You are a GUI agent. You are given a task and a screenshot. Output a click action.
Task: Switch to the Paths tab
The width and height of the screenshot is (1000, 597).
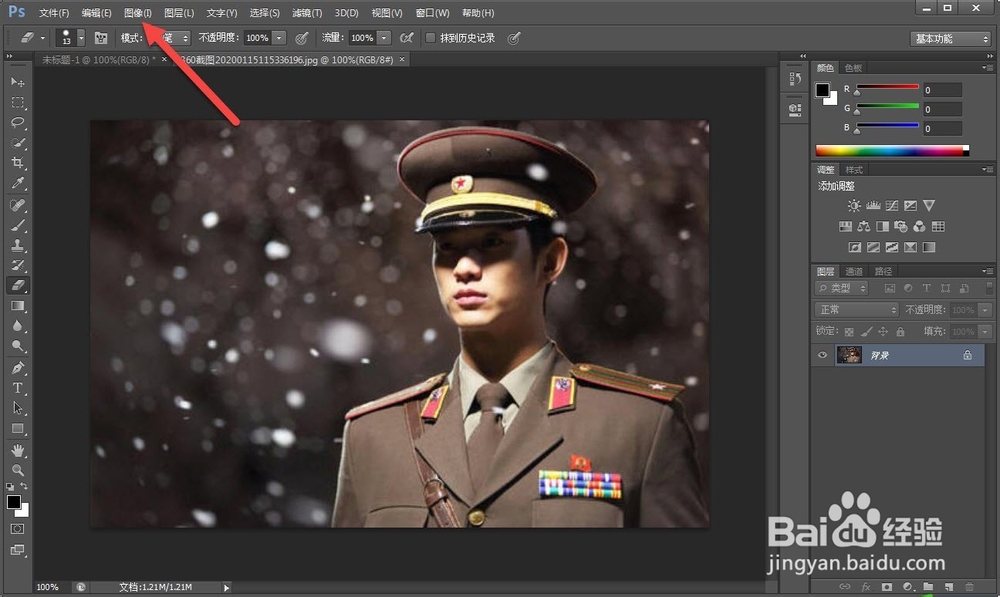pyautogui.click(x=883, y=271)
